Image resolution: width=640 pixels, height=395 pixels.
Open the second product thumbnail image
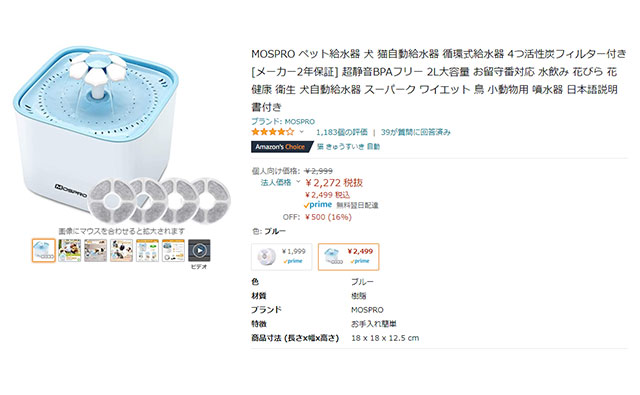[x=69, y=250]
